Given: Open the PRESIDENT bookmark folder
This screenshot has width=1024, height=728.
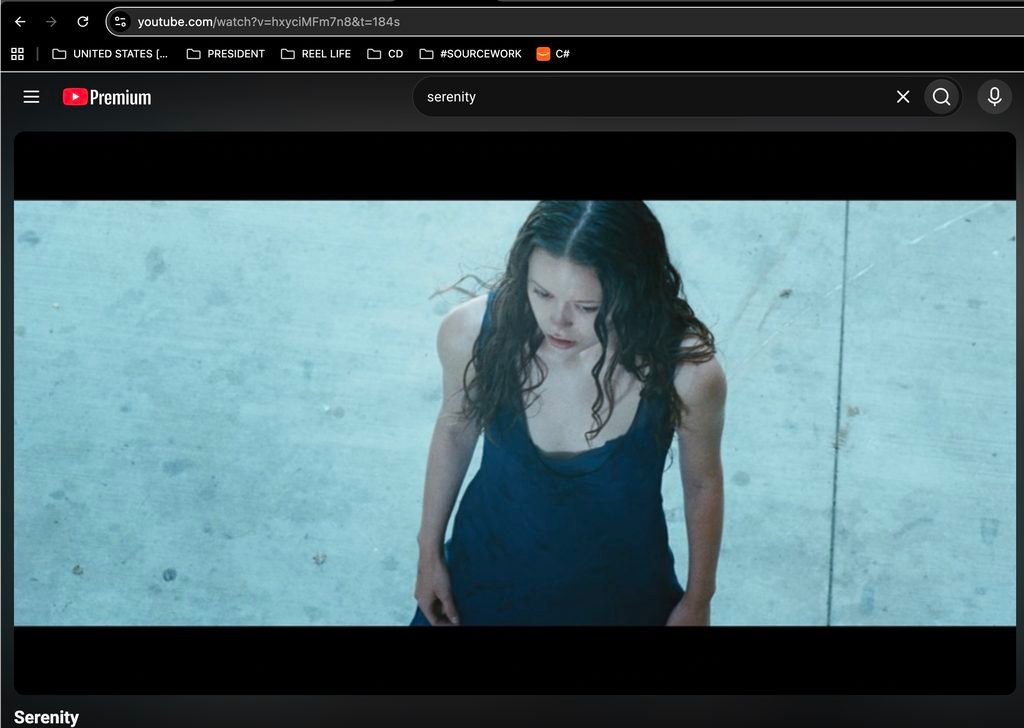Looking at the screenshot, I should (225, 54).
